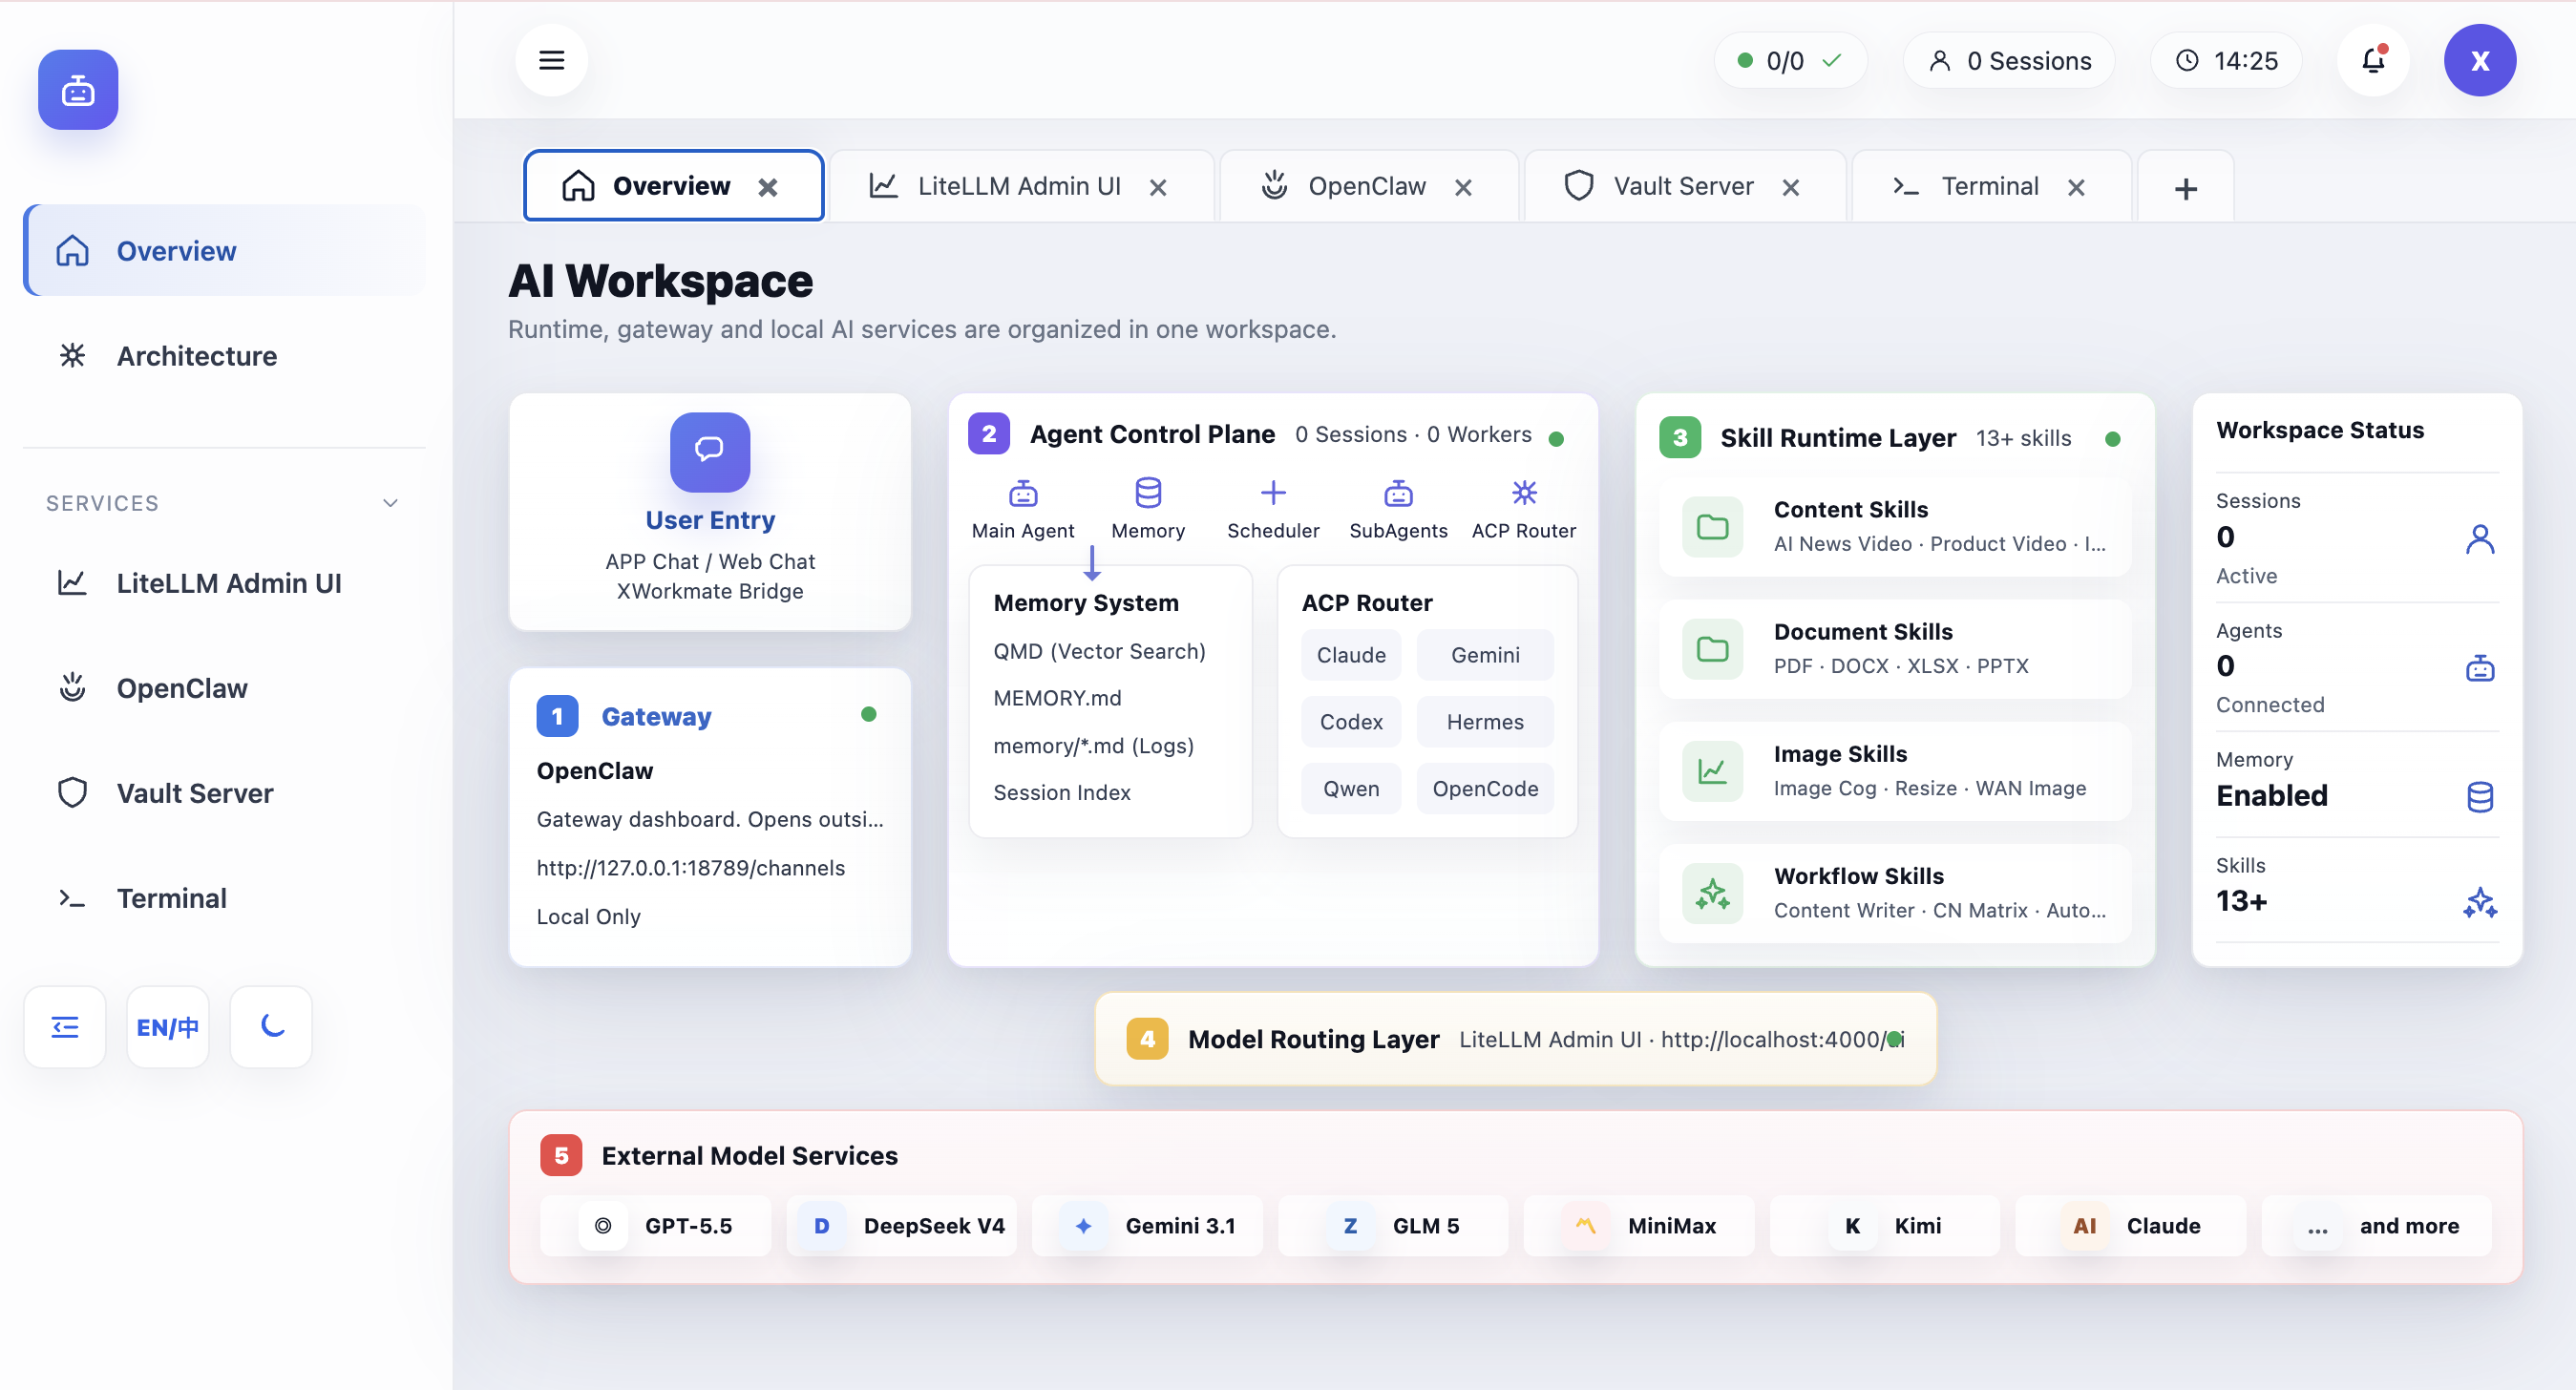Switch to the Terminal tab
This screenshot has height=1390, width=2576.
click(1990, 186)
